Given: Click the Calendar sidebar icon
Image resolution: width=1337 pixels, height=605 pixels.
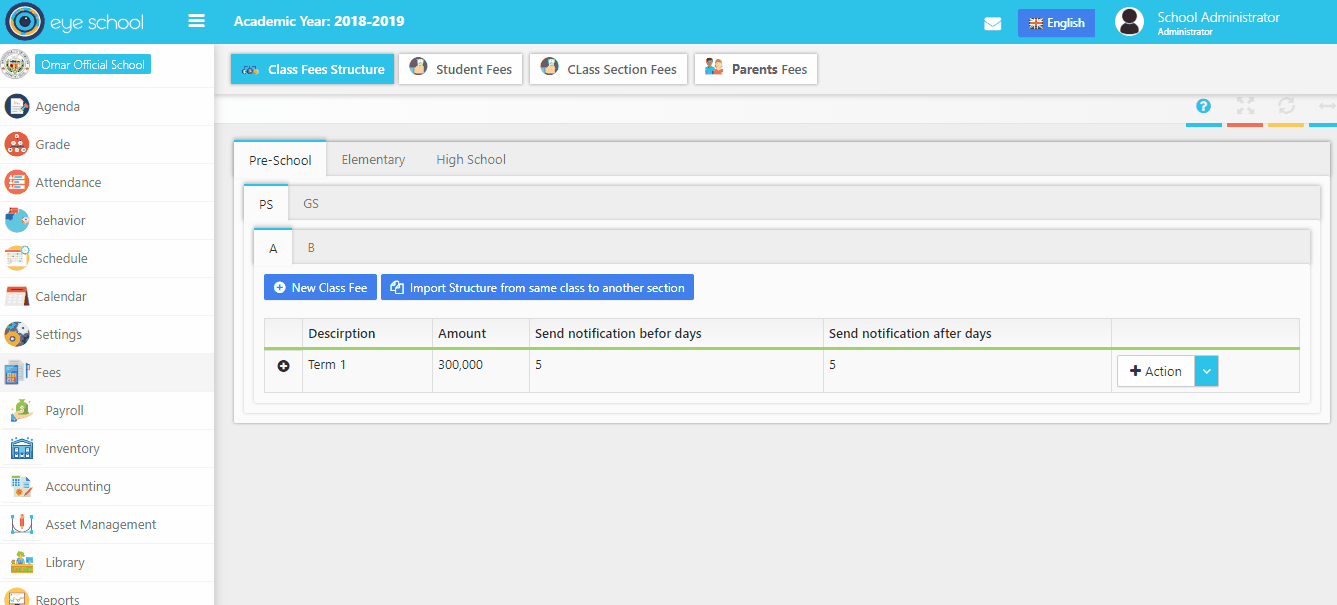Looking at the screenshot, I should point(16,296).
